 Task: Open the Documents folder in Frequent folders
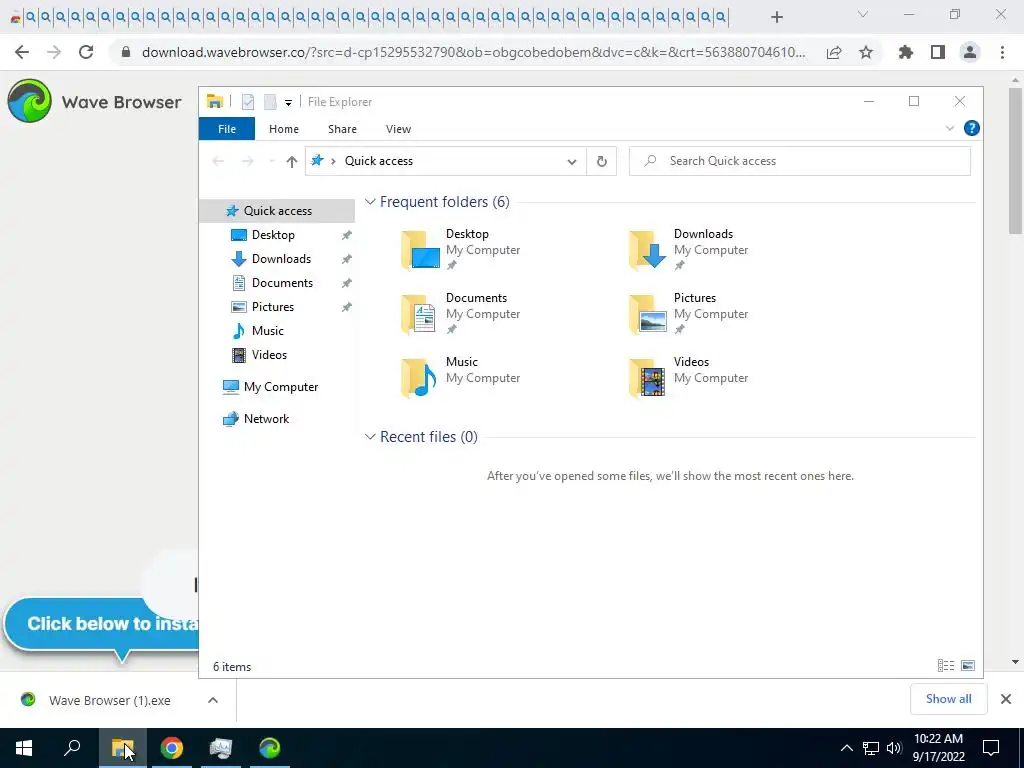[x=460, y=313]
